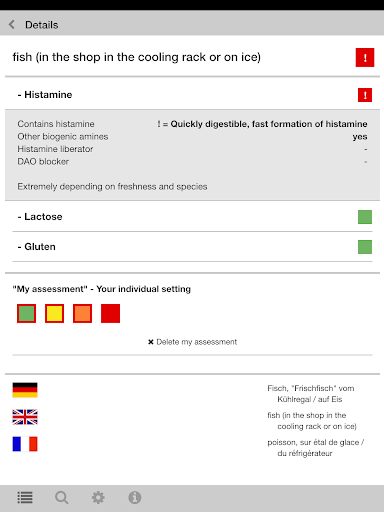This screenshot has width=384, height=512.
Task: Click the green Lactose rating square
Action: (x=365, y=217)
